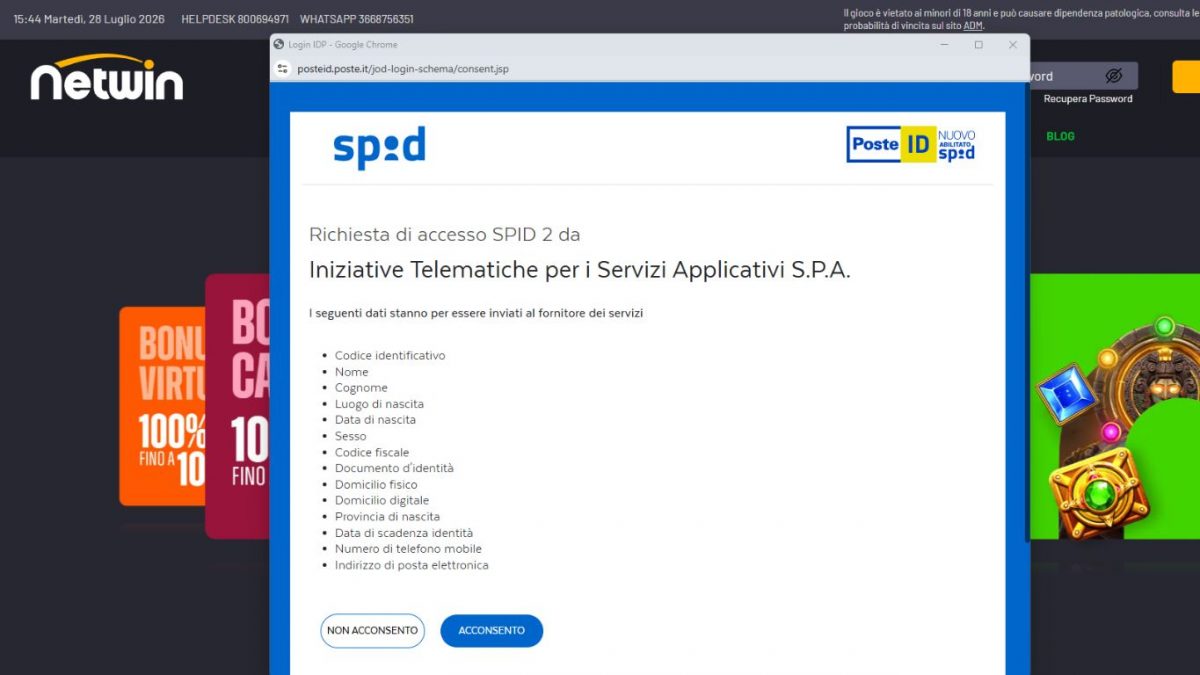Screen dimensions: 1200x675
Task: Click the date and time text at top left
Action: click(x=90, y=19)
